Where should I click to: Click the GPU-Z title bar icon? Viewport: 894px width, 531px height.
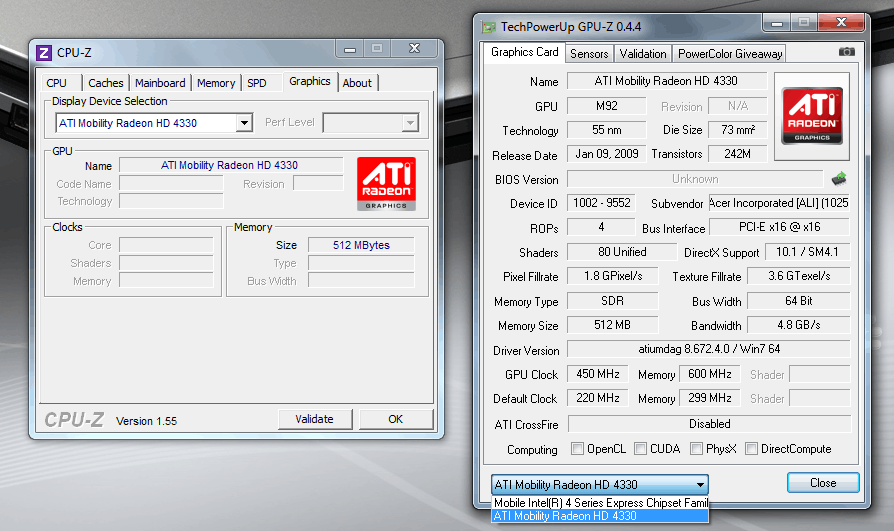[x=489, y=27]
